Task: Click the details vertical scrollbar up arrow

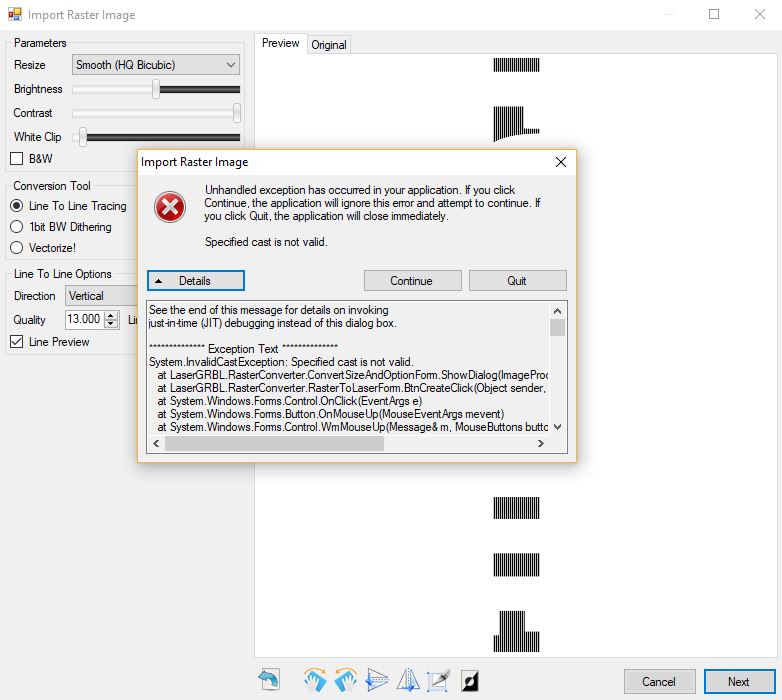Action: click(x=558, y=311)
